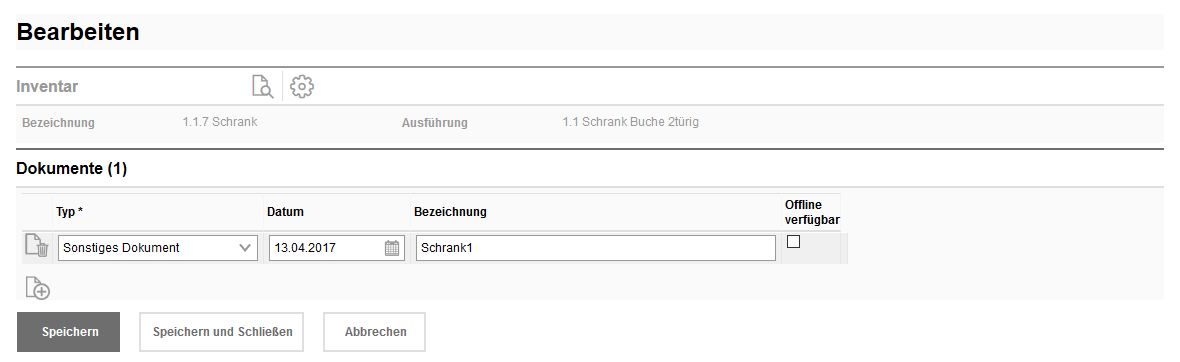The height and width of the screenshot is (362, 1180).
Task: Click the Offline verfügbar column header
Action: tap(812, 212)
